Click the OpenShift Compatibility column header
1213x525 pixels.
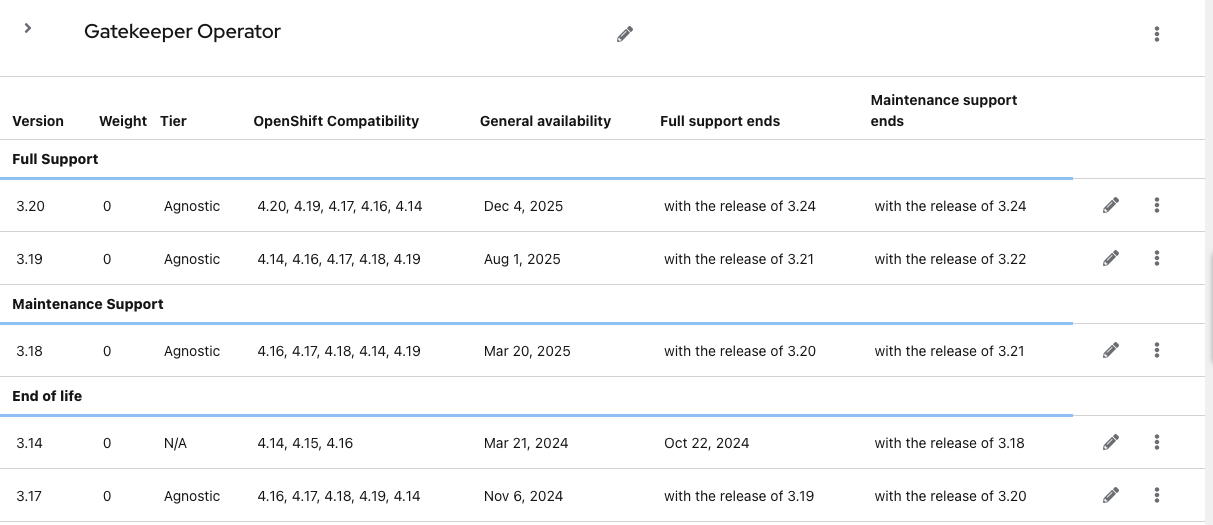336,121
